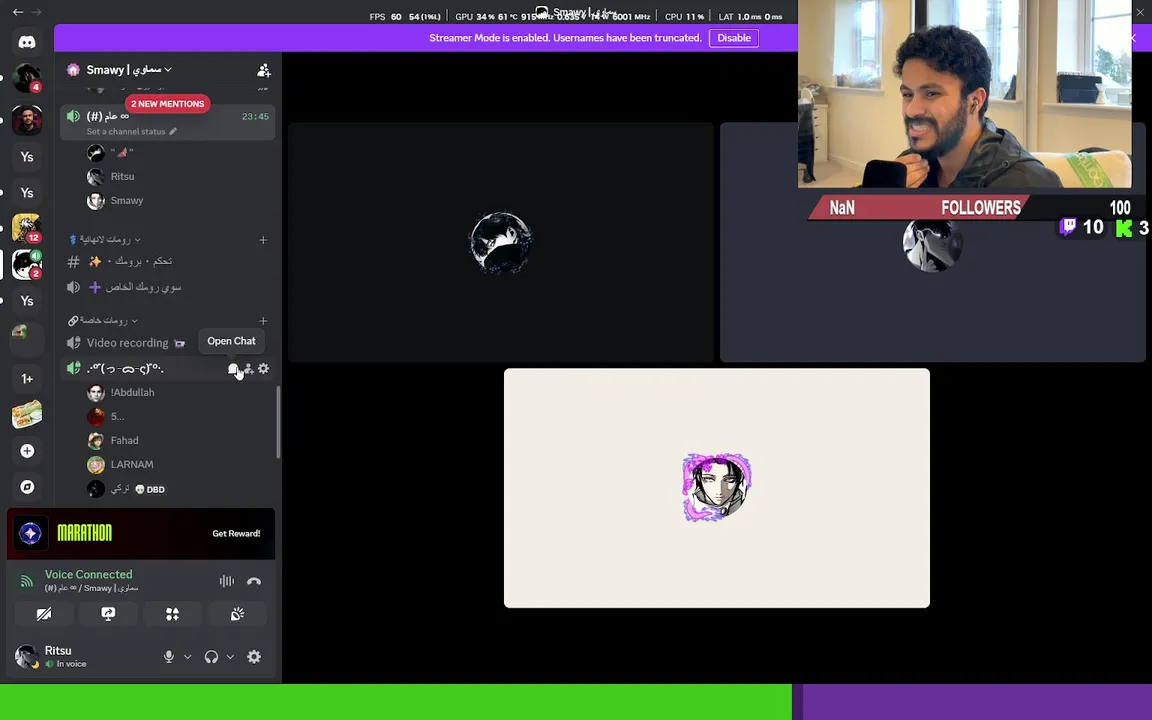Open Ritsu's avatar in user panel
The width and height of the screenshot is (1152, 720).
point(26,656)
